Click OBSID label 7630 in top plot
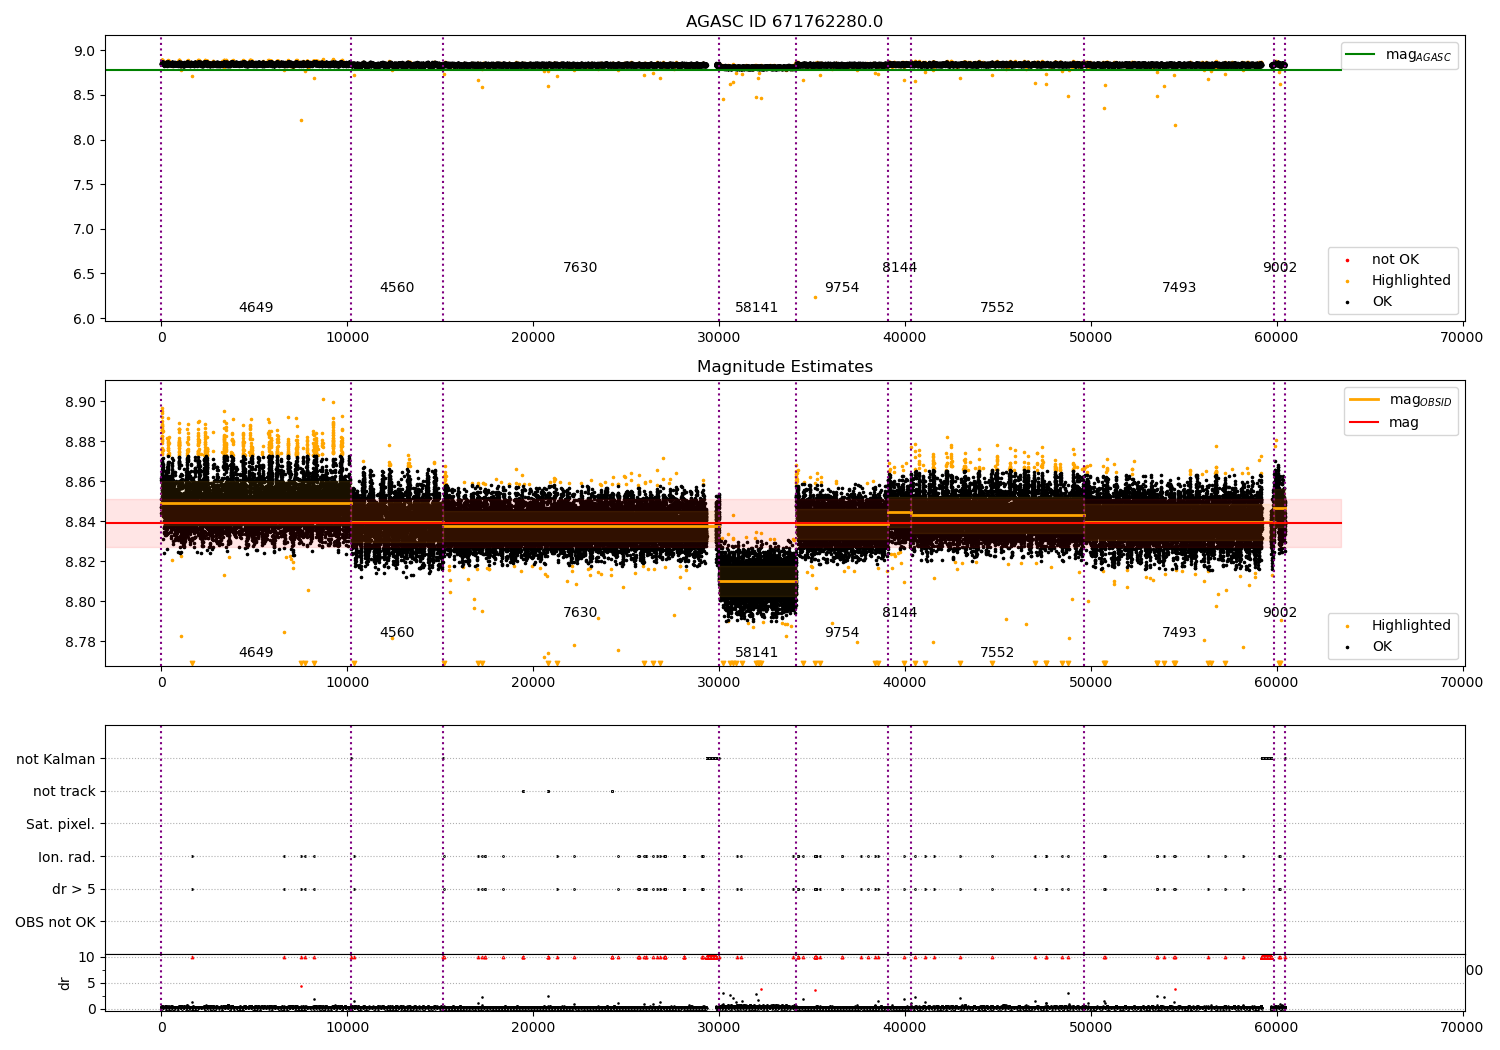 click(x=580, y=268)
